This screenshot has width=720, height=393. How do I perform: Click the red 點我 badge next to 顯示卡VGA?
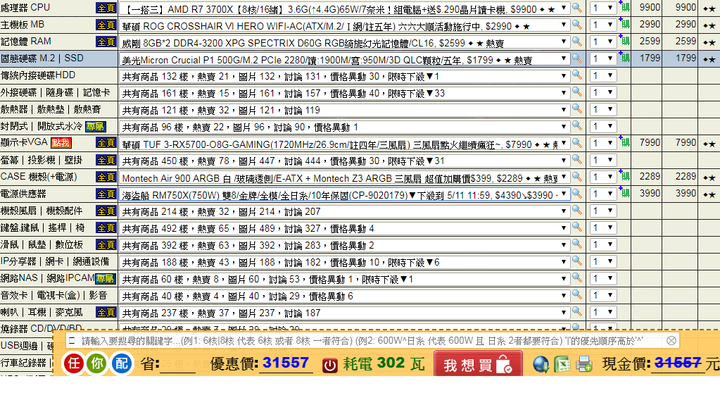(x=61, y=143)
